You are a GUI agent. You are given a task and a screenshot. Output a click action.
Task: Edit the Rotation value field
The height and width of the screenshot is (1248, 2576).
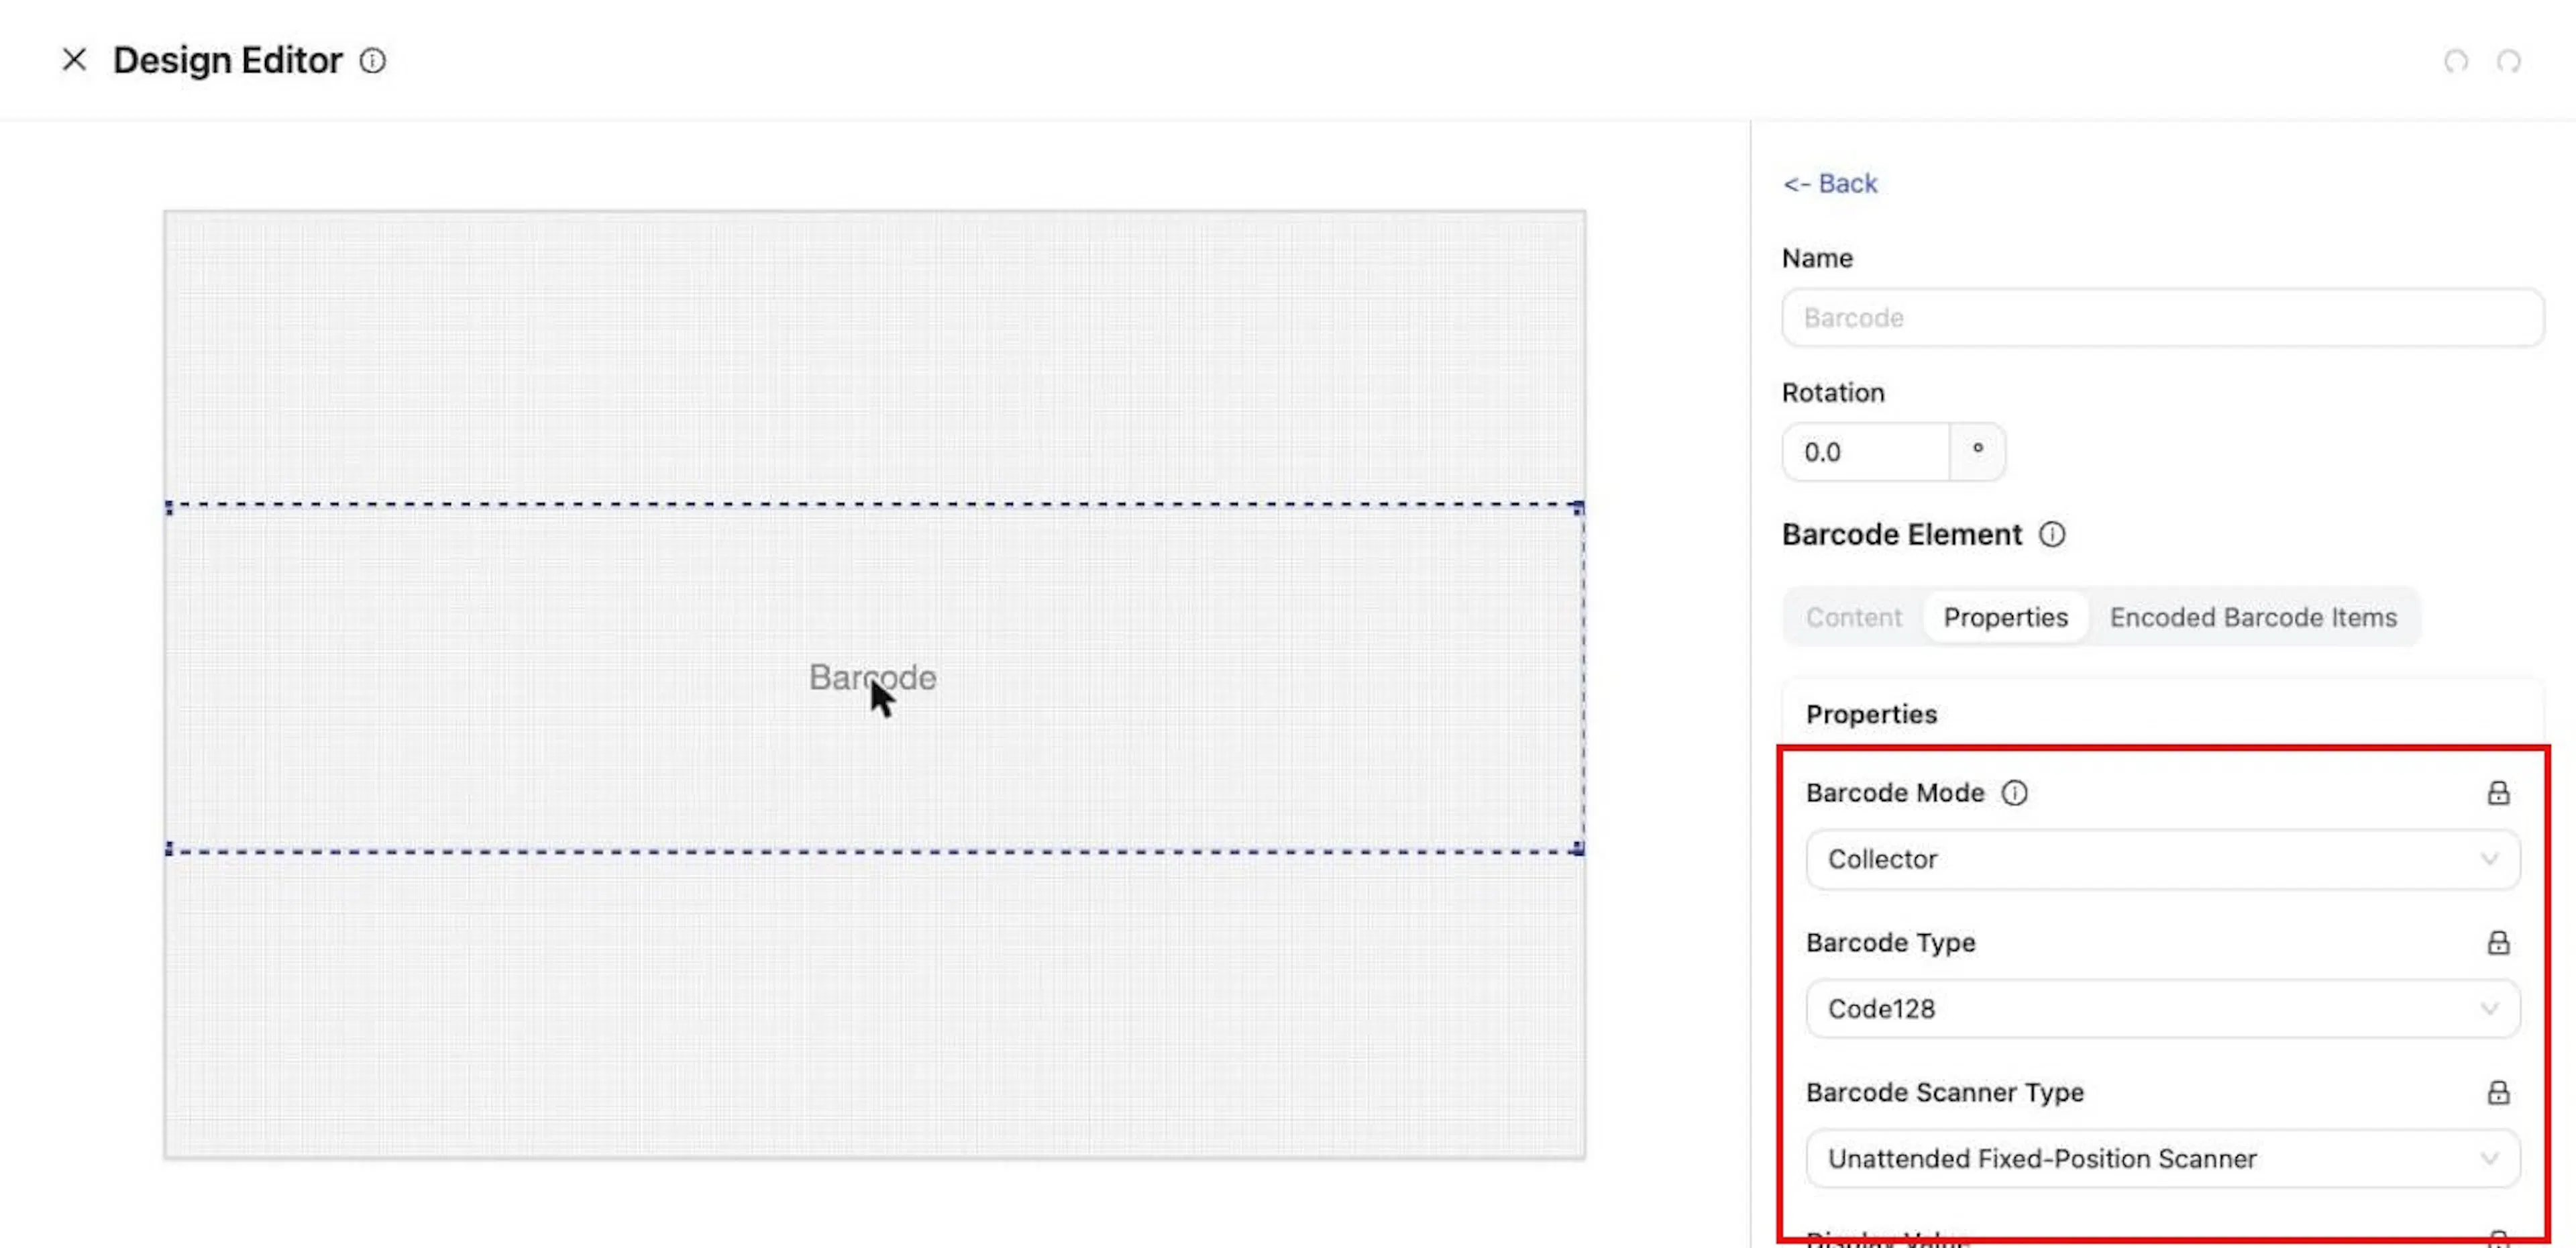click(1866, 452)
